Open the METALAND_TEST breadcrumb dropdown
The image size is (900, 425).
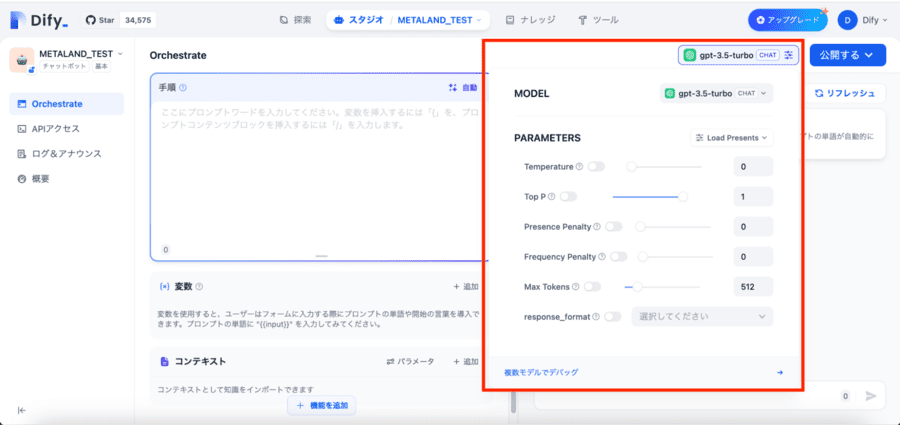click(440, 20)
